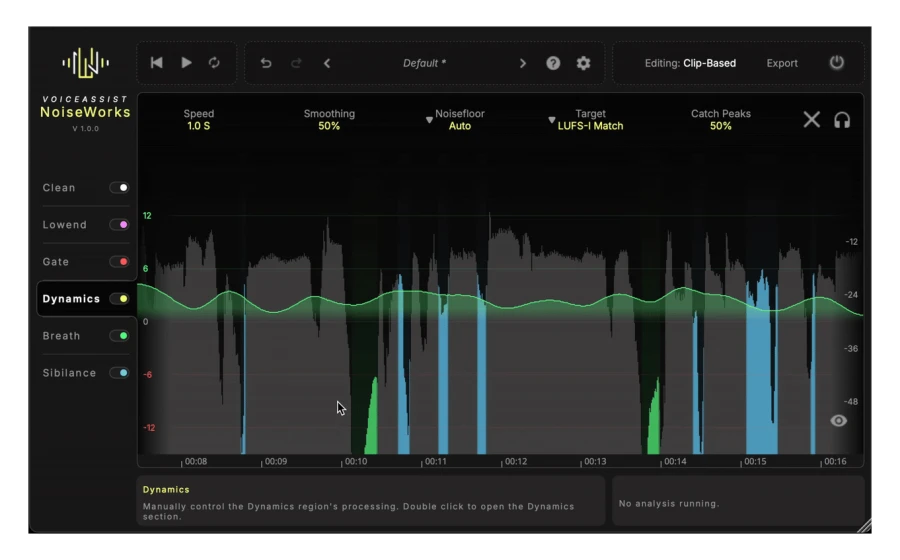The height and width of the screenshot is (560, 900).
Task: Start playback with the play button
Action: [x=186, y=63]
